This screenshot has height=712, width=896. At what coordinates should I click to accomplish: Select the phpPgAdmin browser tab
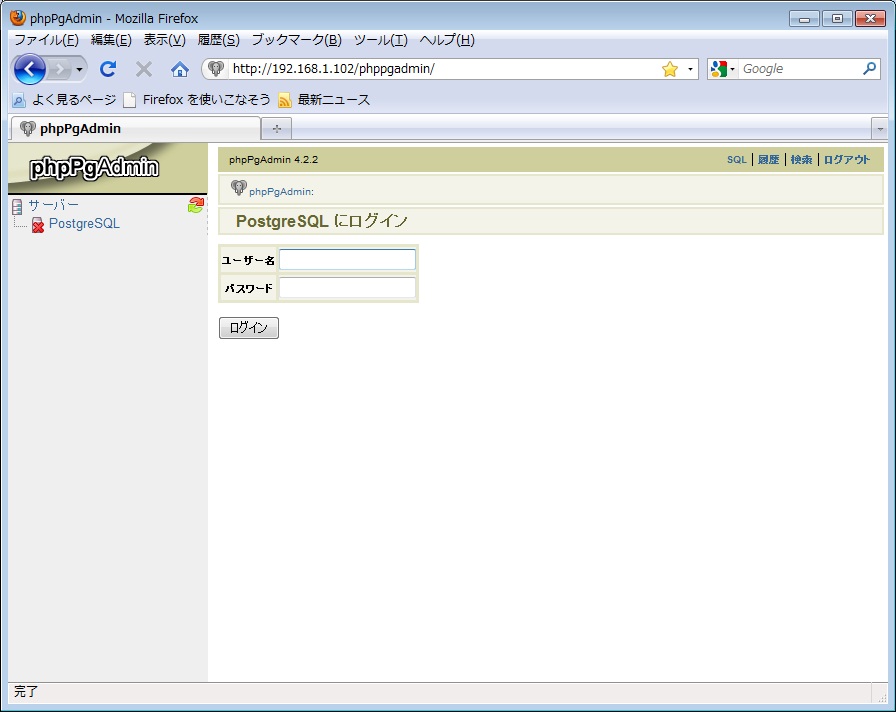pos(135,129)
